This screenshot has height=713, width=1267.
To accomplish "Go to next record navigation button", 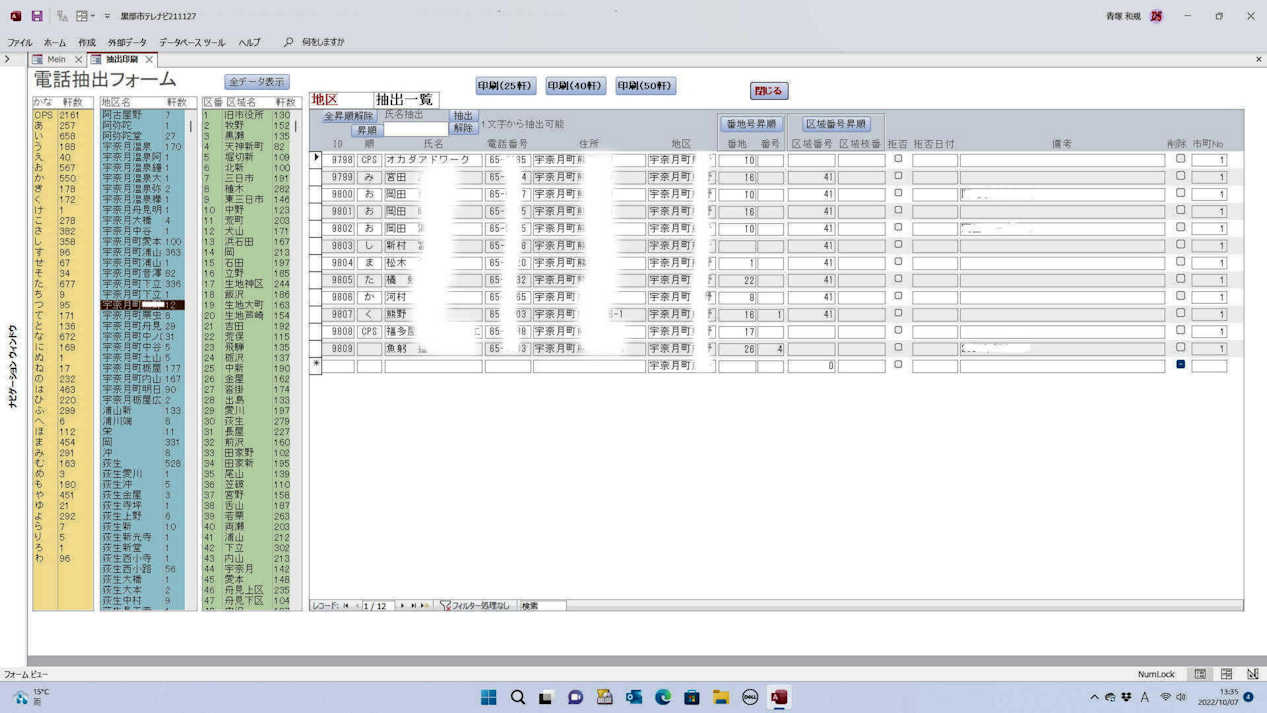I will pyautogui.click(x=403, y=606).
